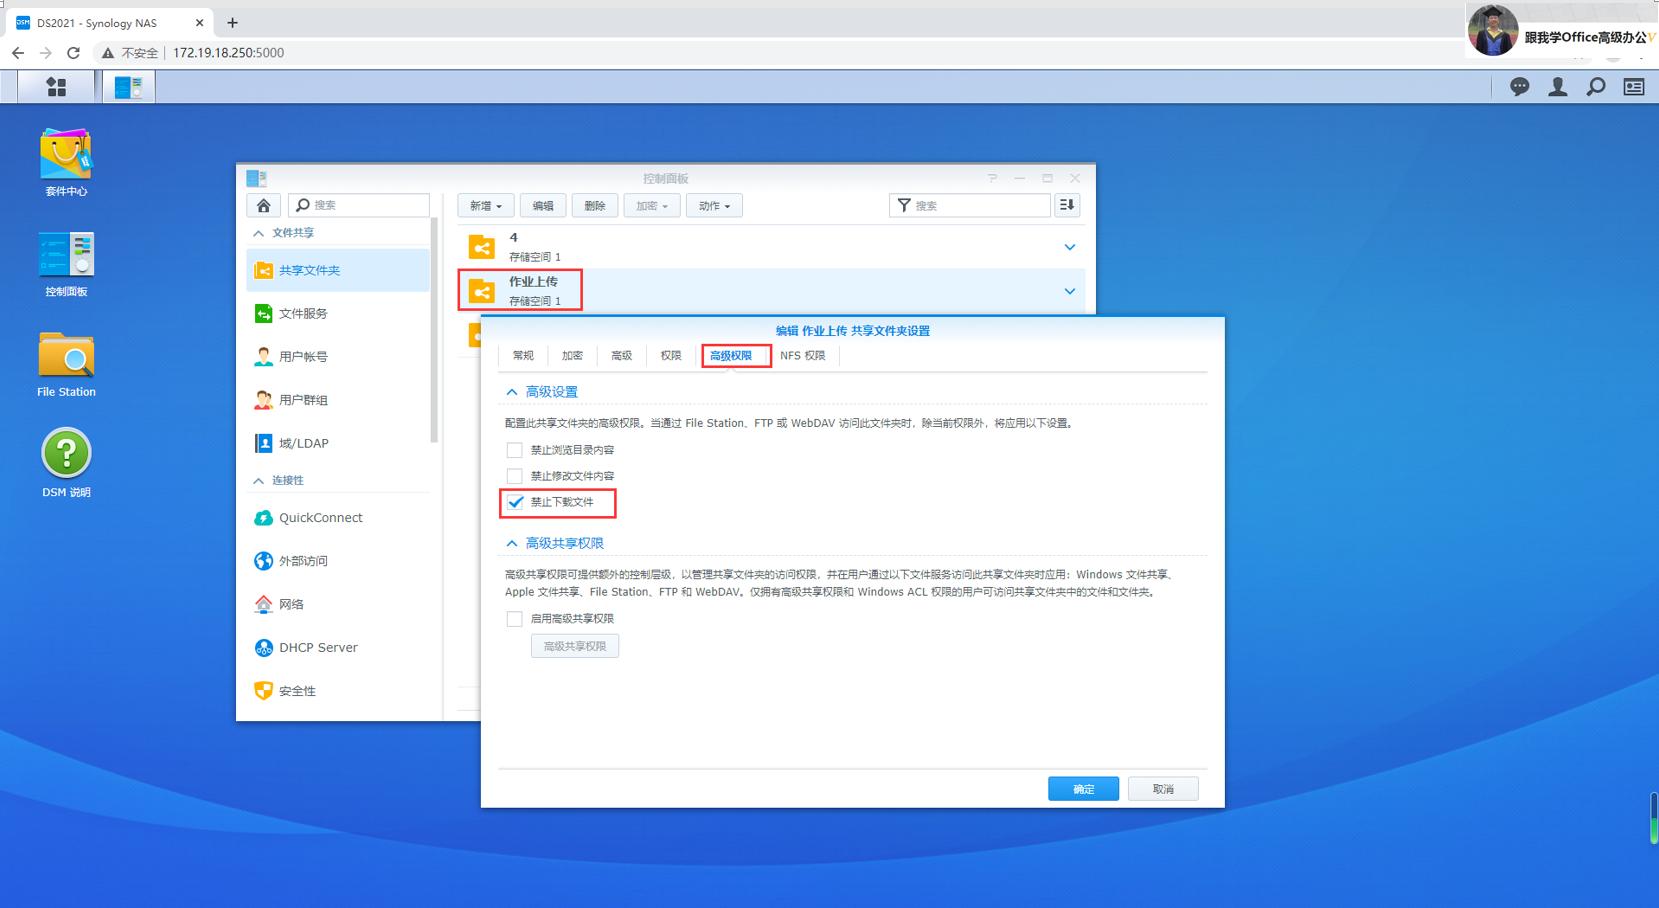Select QuickConnect in the sidebar
The height and width of the screenshot is (908, 1659).
tap(320, 517)
